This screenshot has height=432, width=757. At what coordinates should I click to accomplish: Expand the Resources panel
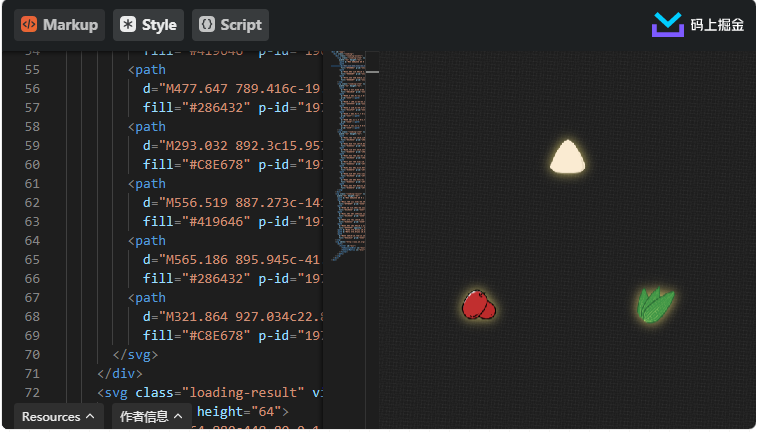[58, 416]
